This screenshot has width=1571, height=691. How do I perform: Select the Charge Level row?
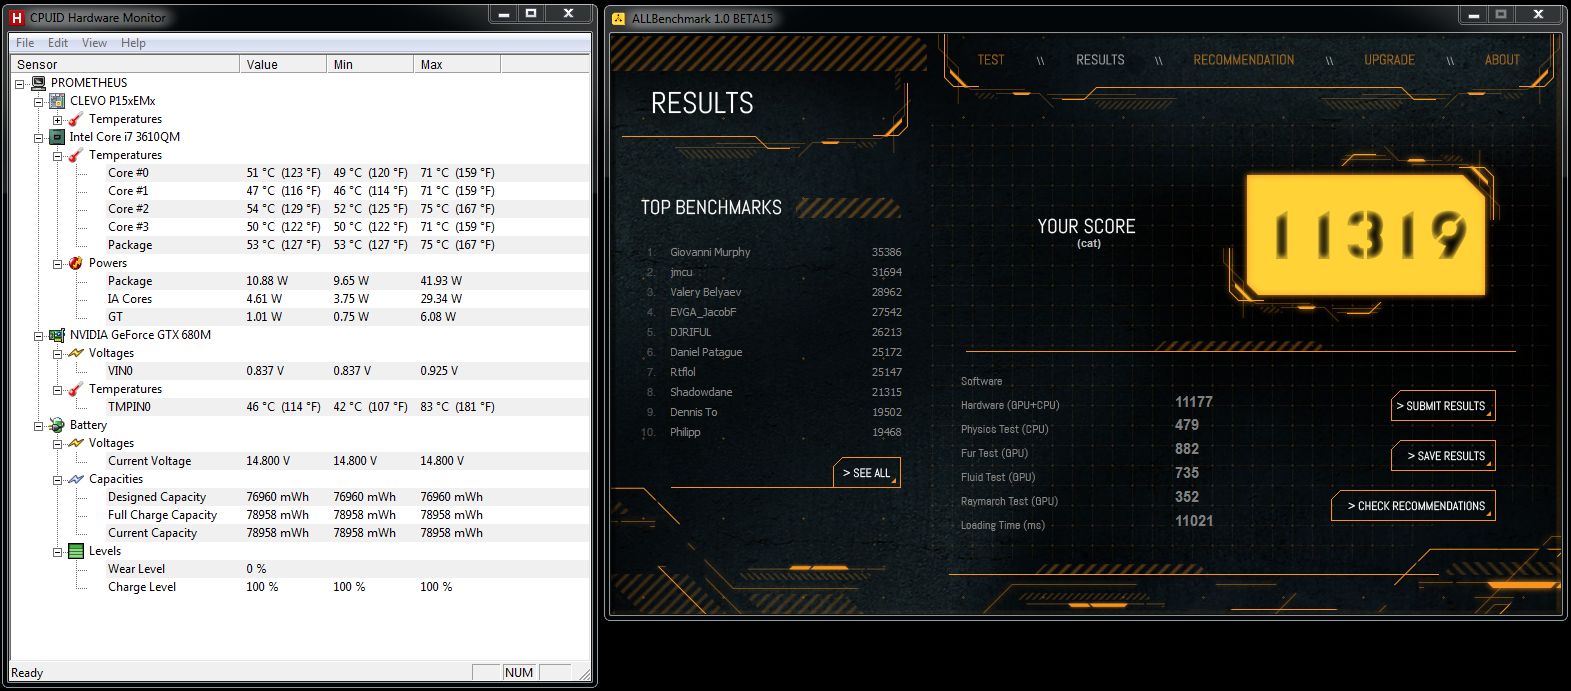point(300,587)
